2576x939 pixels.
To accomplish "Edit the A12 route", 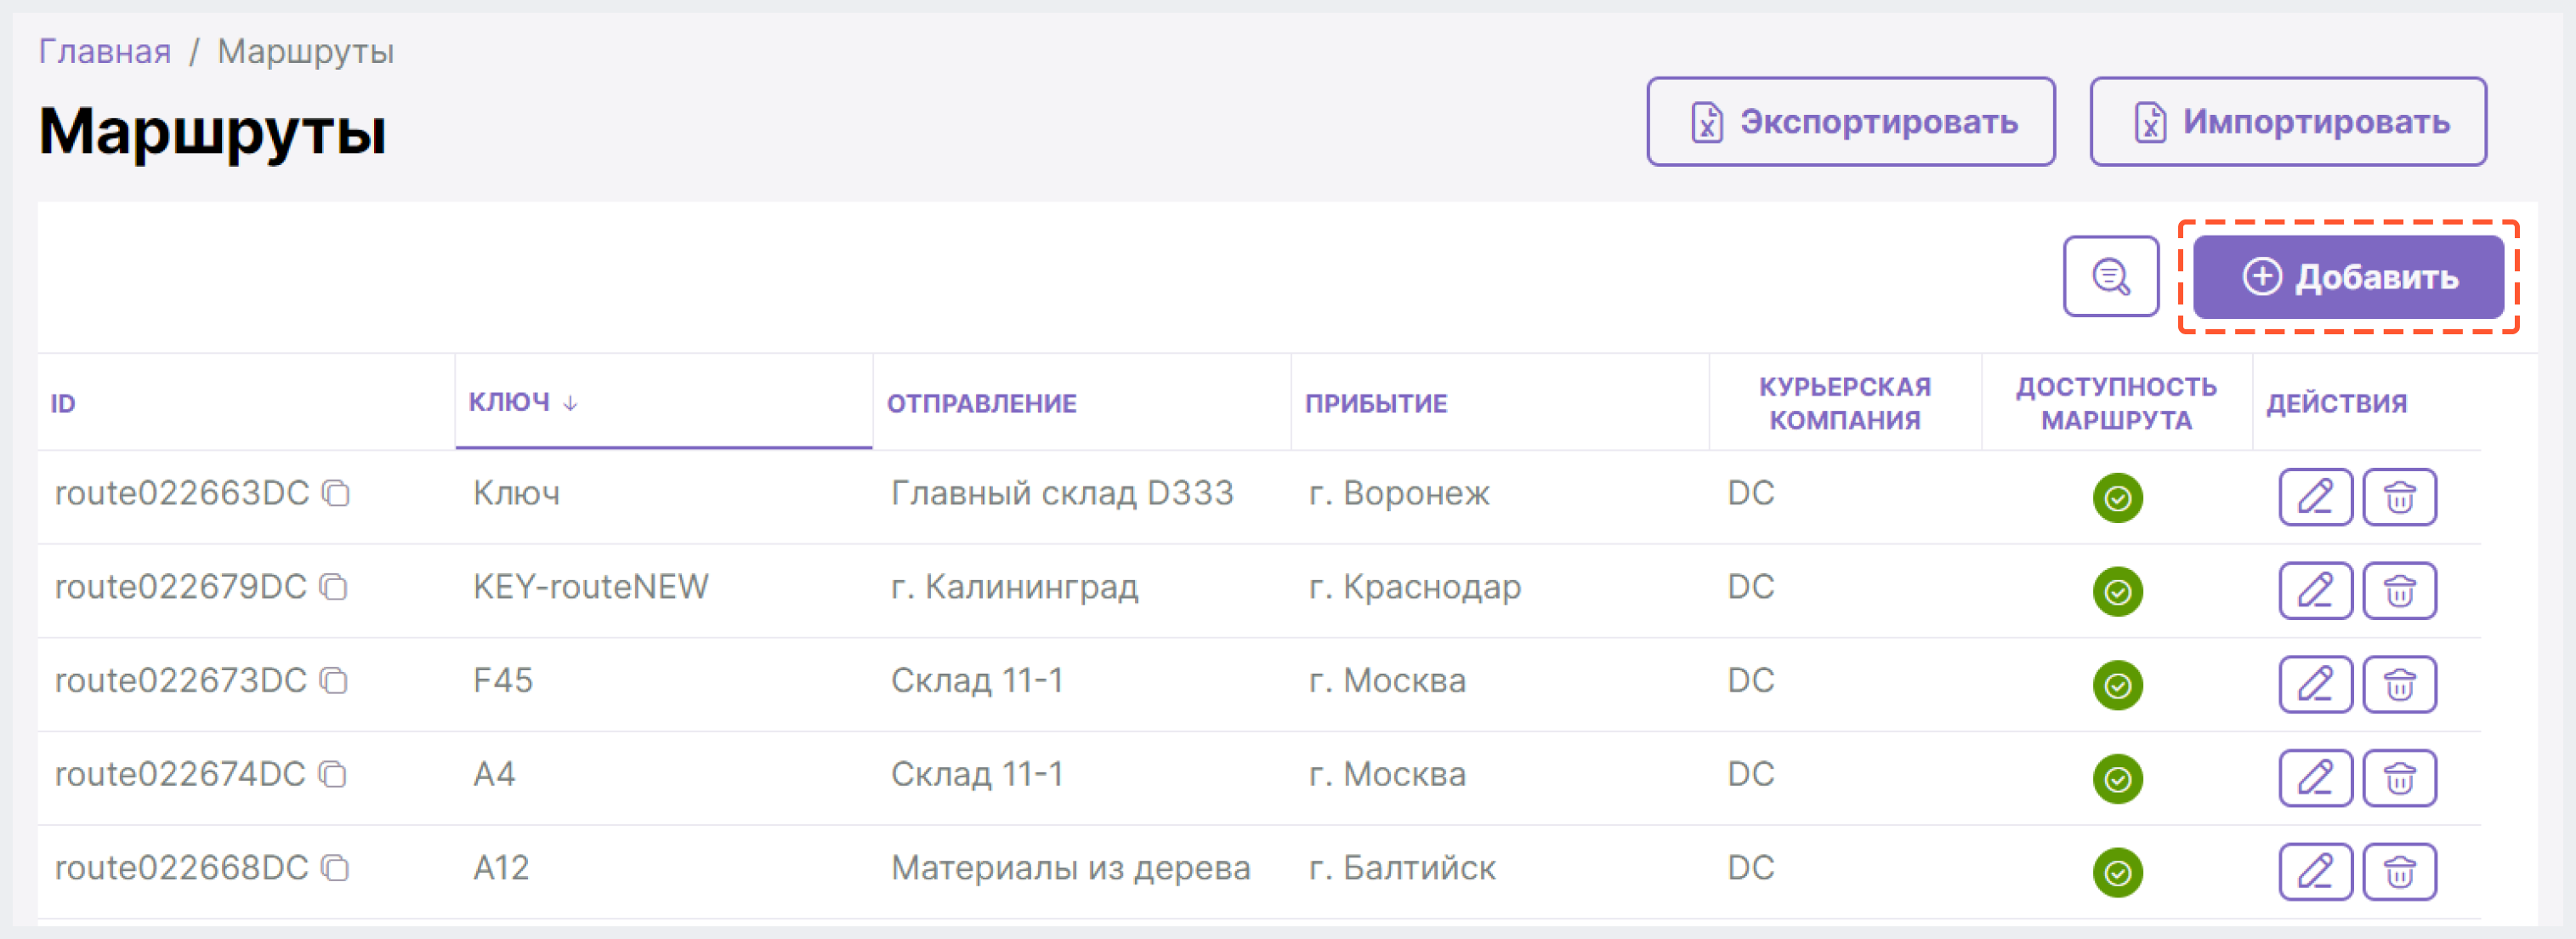I will tap(2315, 872).
